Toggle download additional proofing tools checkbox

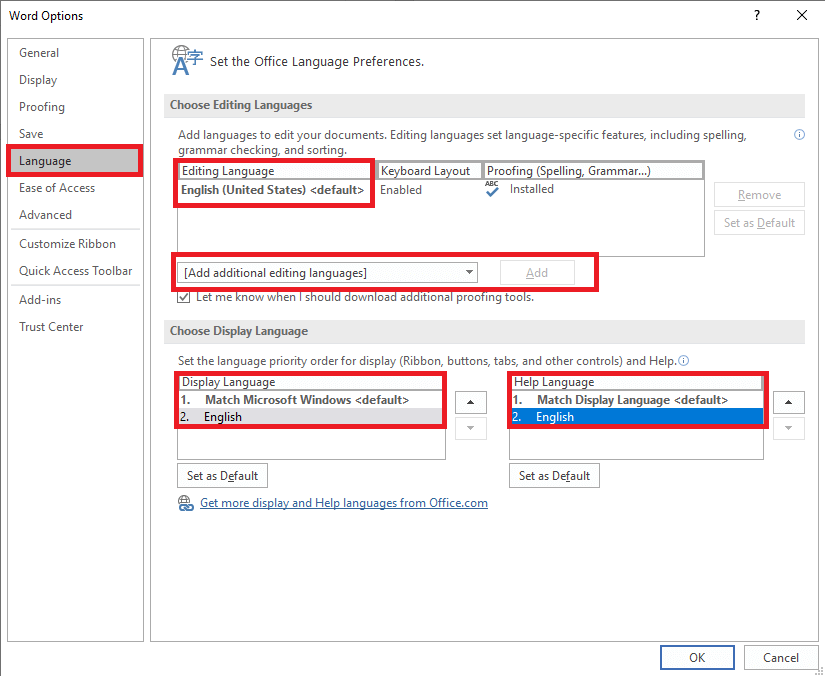184,297
